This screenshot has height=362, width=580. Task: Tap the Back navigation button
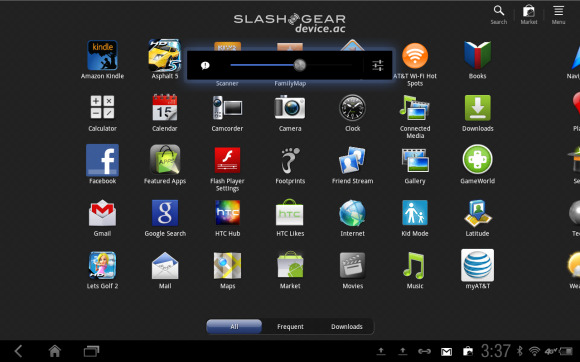[x=18, y=351]
